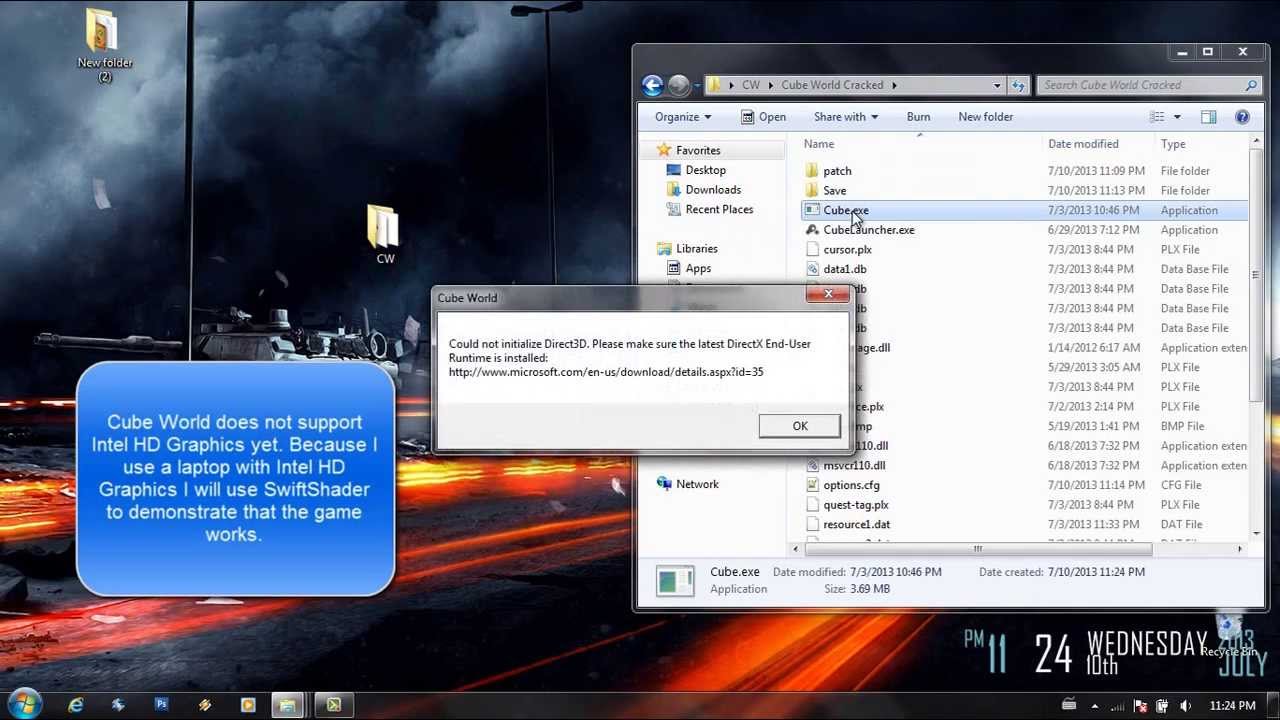Open the network signal tray icon
This screenshot has width=1280, height=720.
coord(1118,706)
